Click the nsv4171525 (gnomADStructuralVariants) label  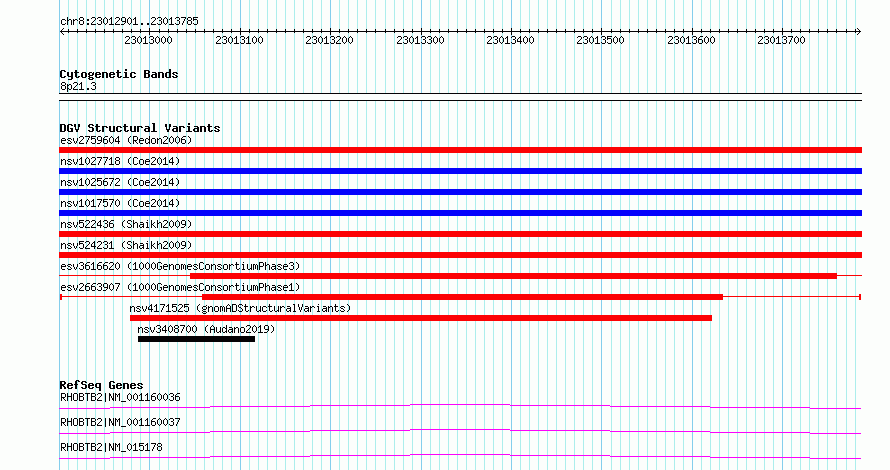tap(240, 308)
